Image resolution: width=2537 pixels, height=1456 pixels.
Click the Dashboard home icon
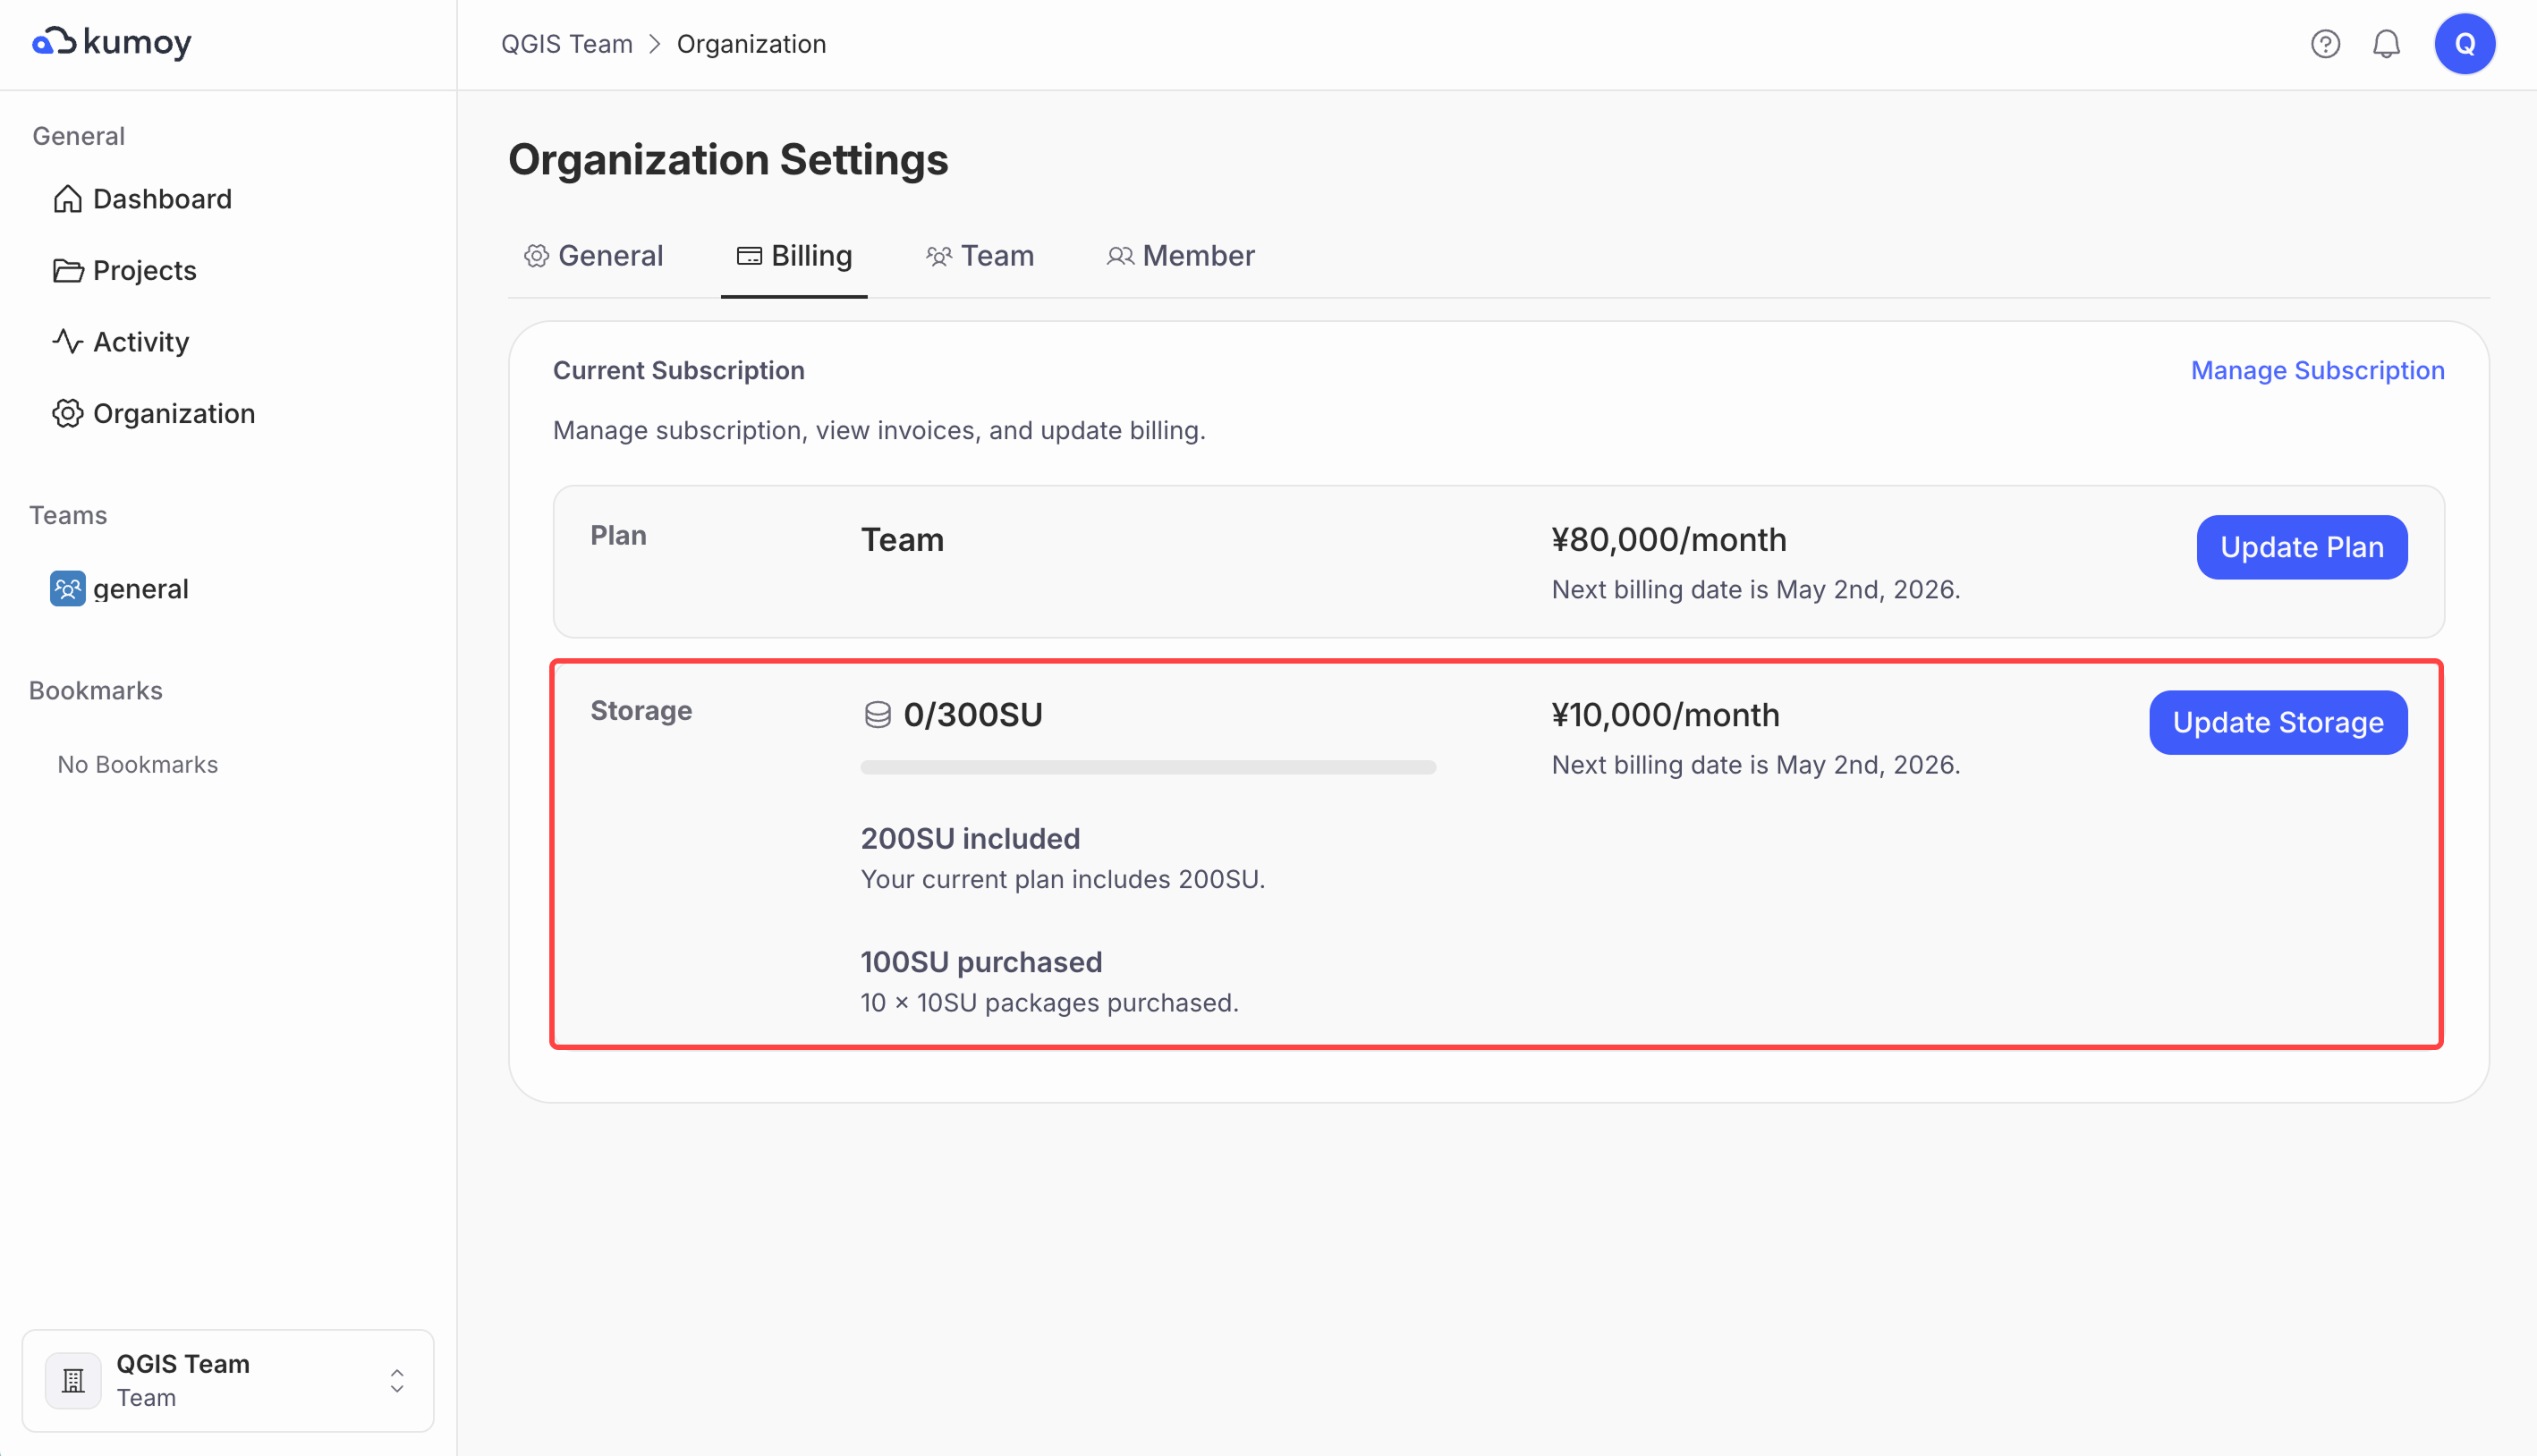(x=67, y=199)
